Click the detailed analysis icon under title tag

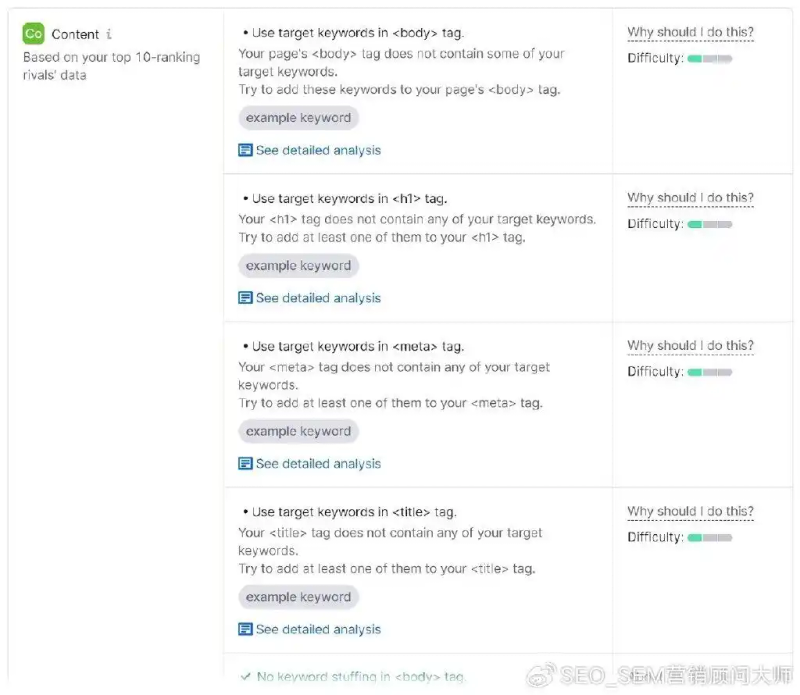(x=245, y=630)
